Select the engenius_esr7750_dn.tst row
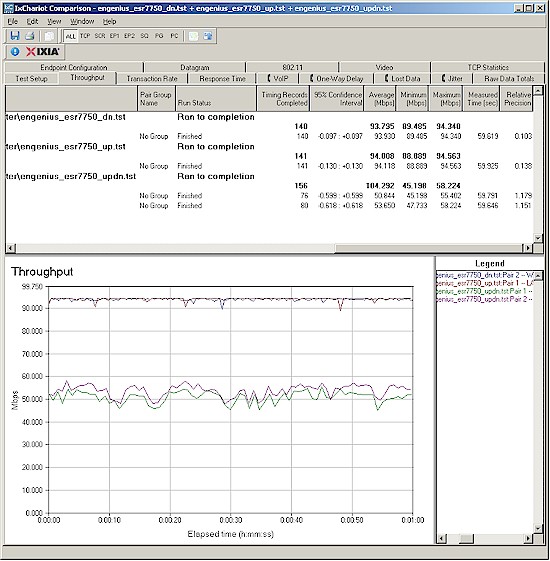The image size is (550, 561). [x=269, y=117]
